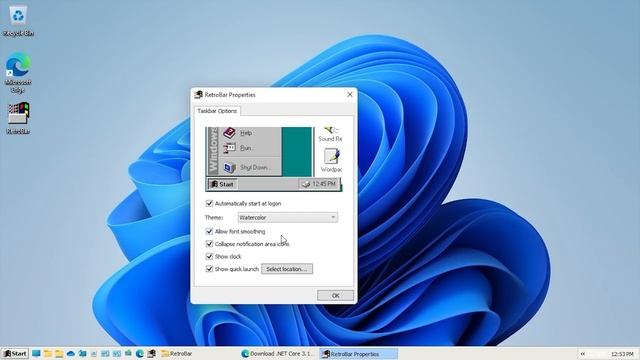The width and height of the screenshot is (640, 360).
Task: Click the preview Start button image
Action: click(x=222, y=184)
